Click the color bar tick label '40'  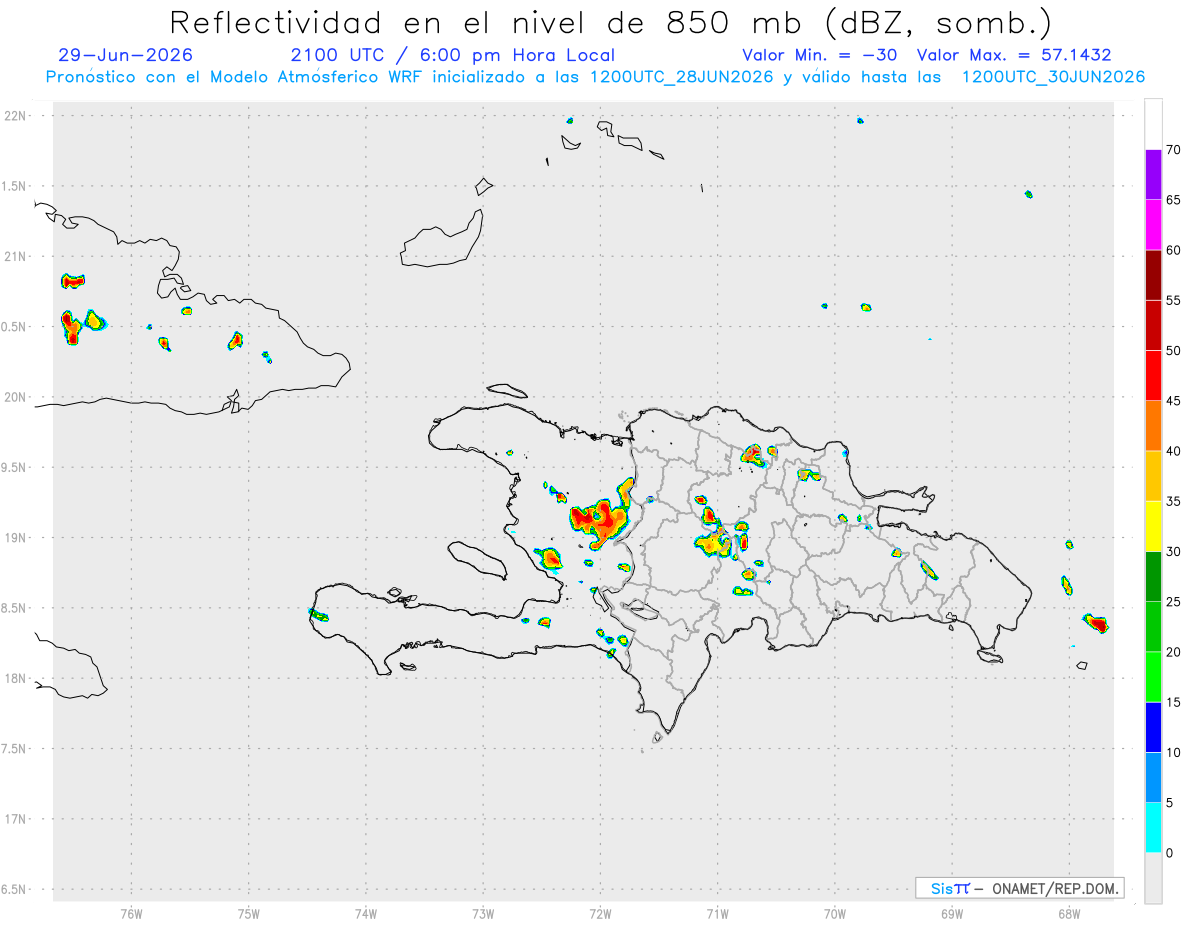[x=1173, y=452]
